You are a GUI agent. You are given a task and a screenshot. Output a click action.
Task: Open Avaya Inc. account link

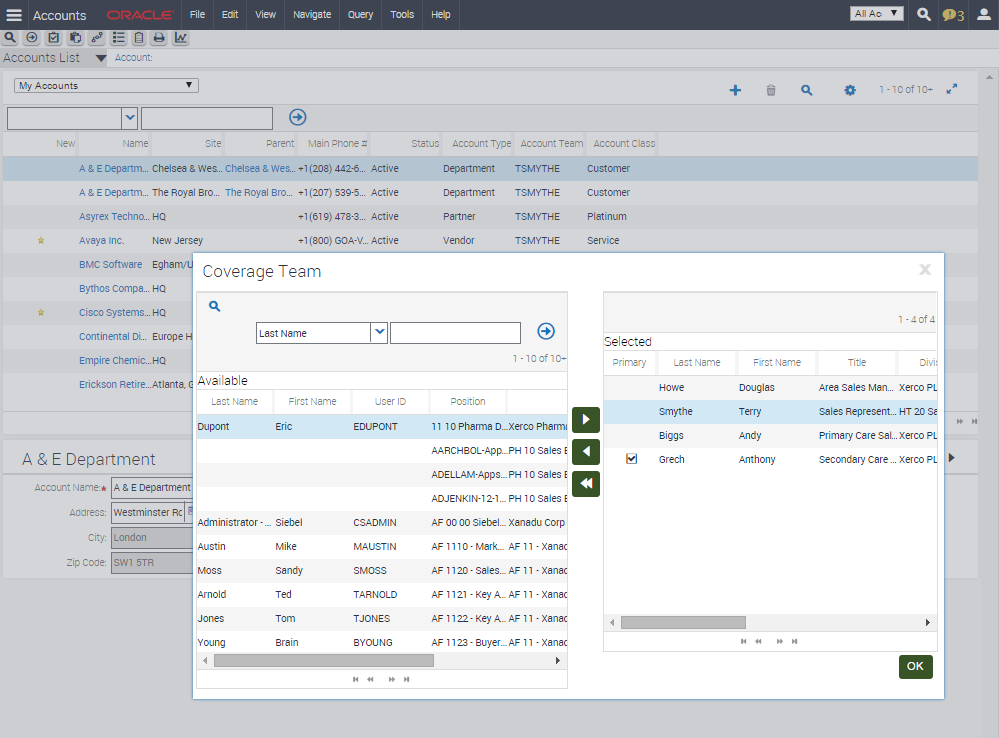pos(101,241)
